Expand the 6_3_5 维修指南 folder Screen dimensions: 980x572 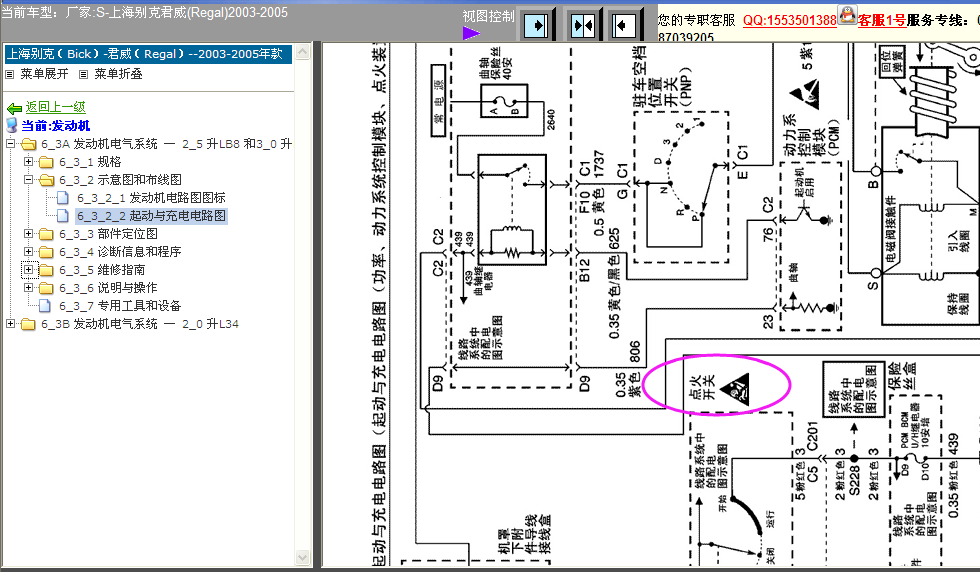pos(28,270)
